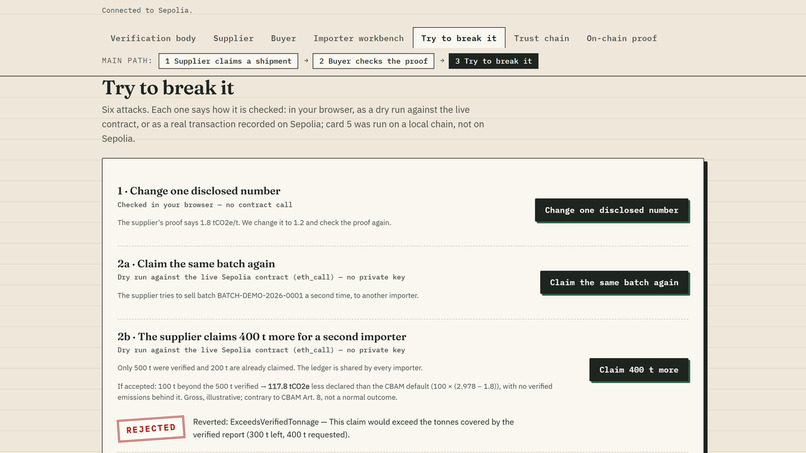Click the bold '117.8 tCO2e' value
Image resolution: width=806 pixels, height=453 pixels.
(x=288, y=386)
